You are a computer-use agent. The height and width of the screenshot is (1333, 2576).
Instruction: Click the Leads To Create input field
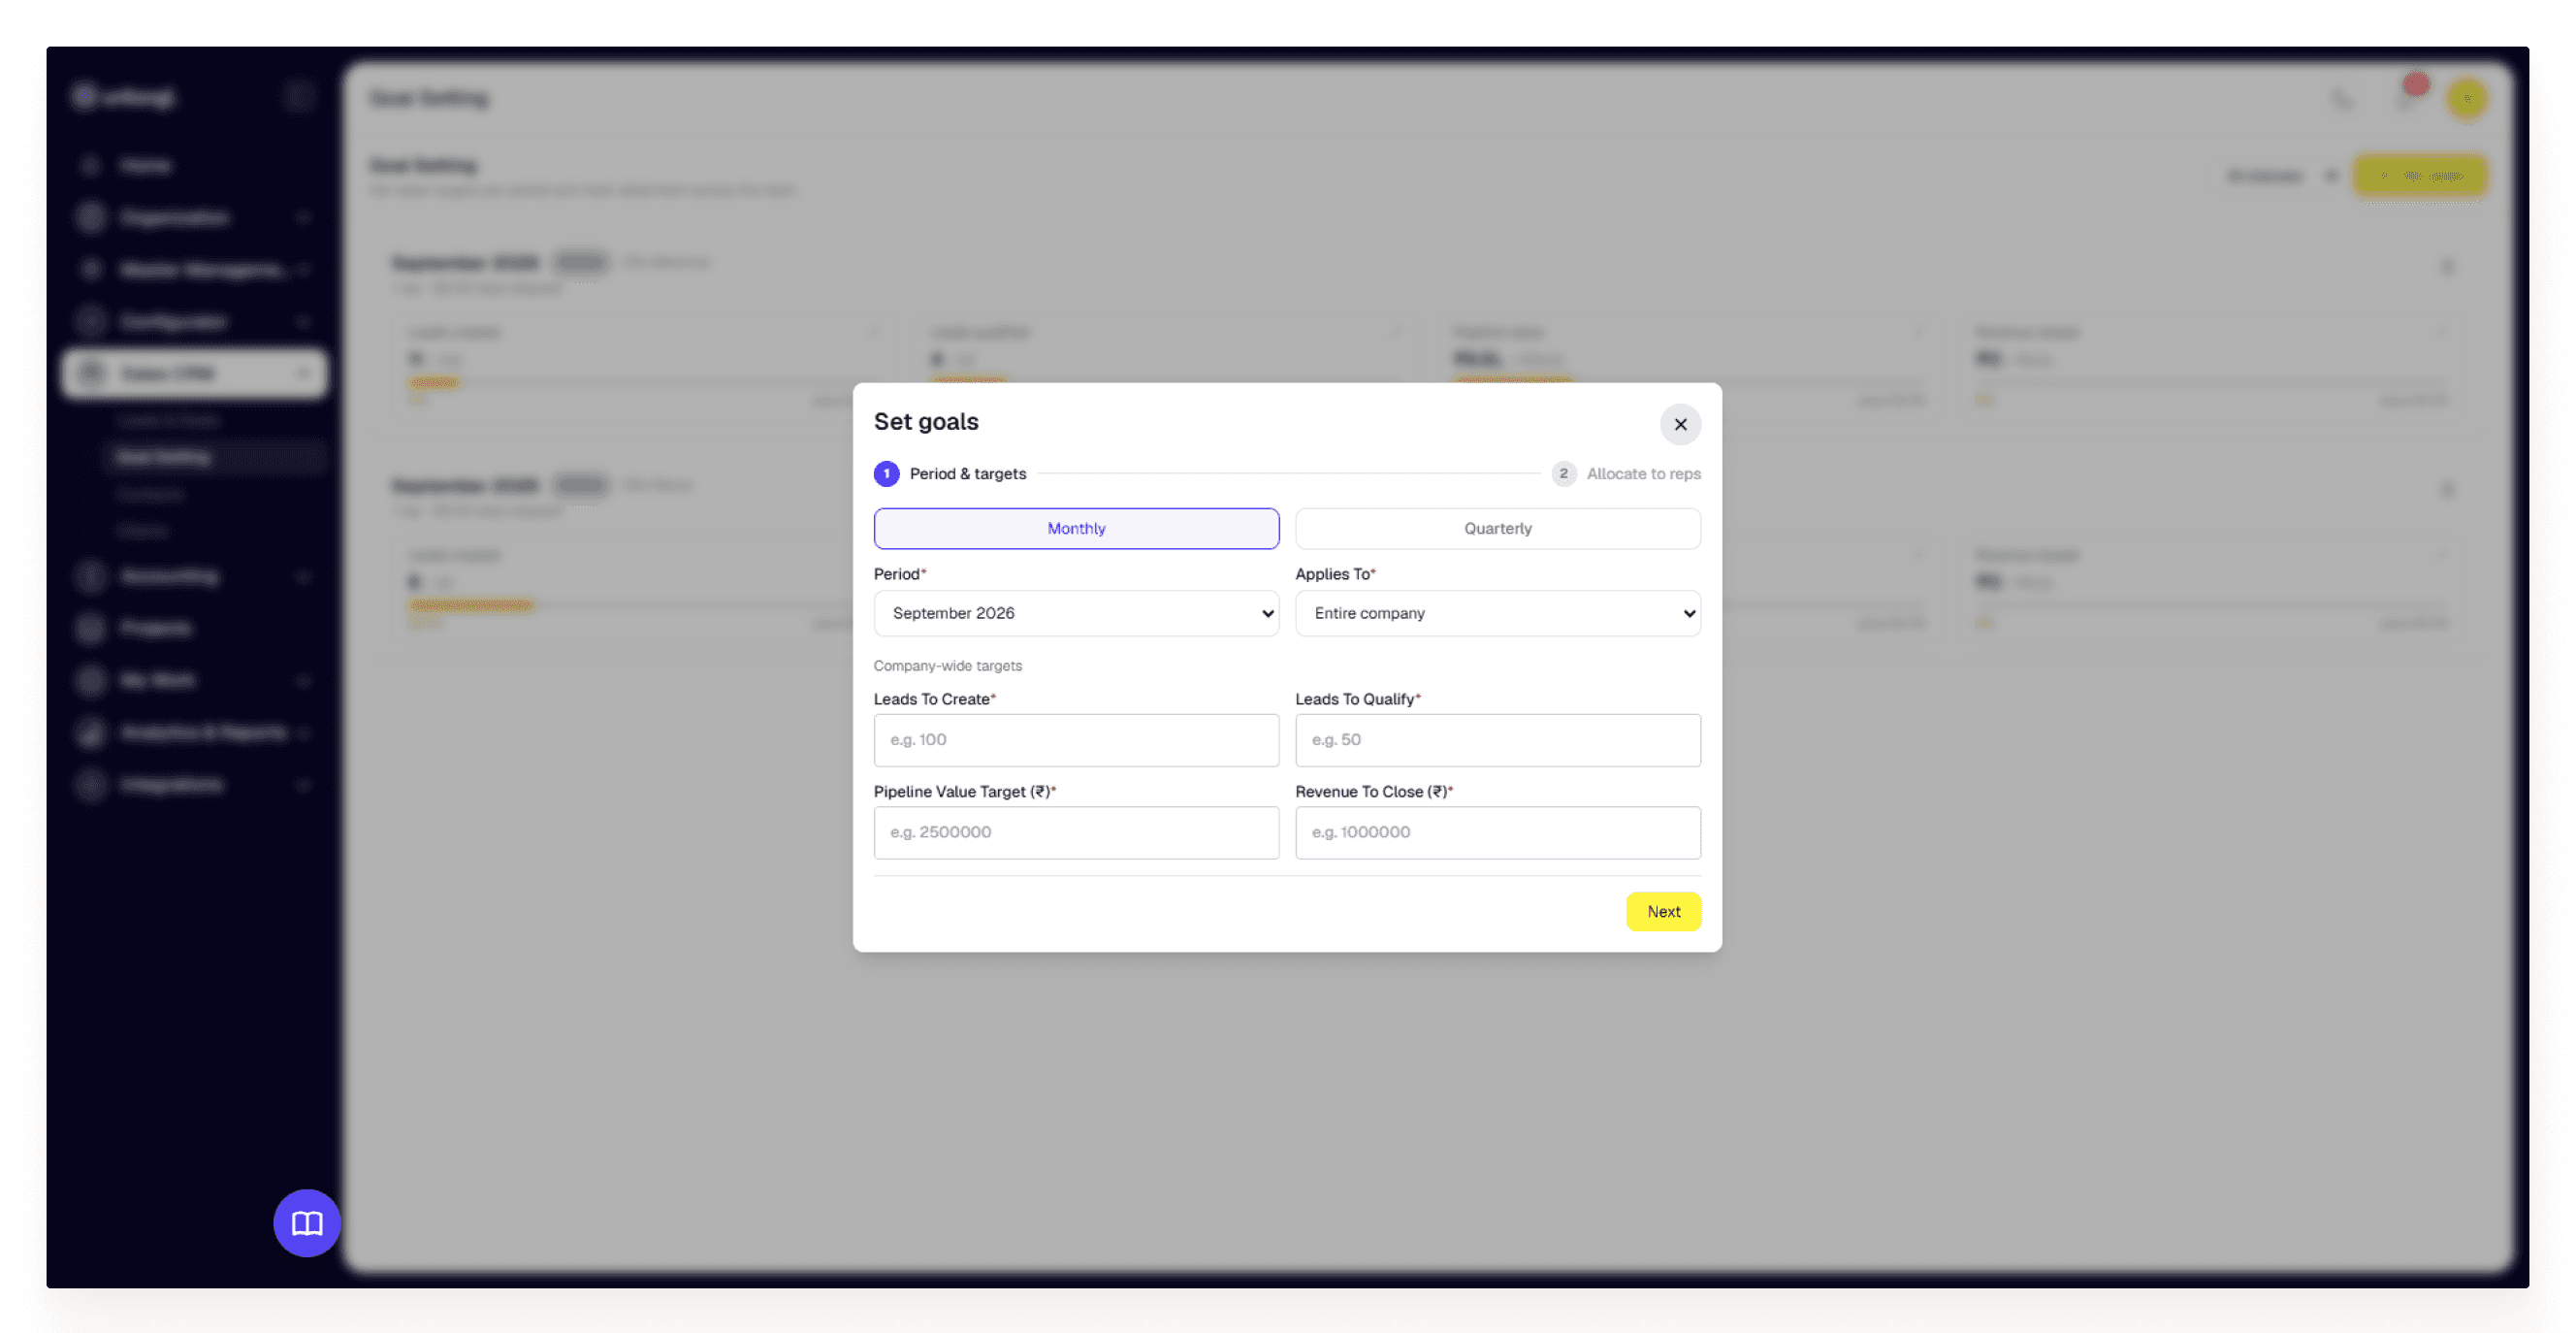[1076, 740]
